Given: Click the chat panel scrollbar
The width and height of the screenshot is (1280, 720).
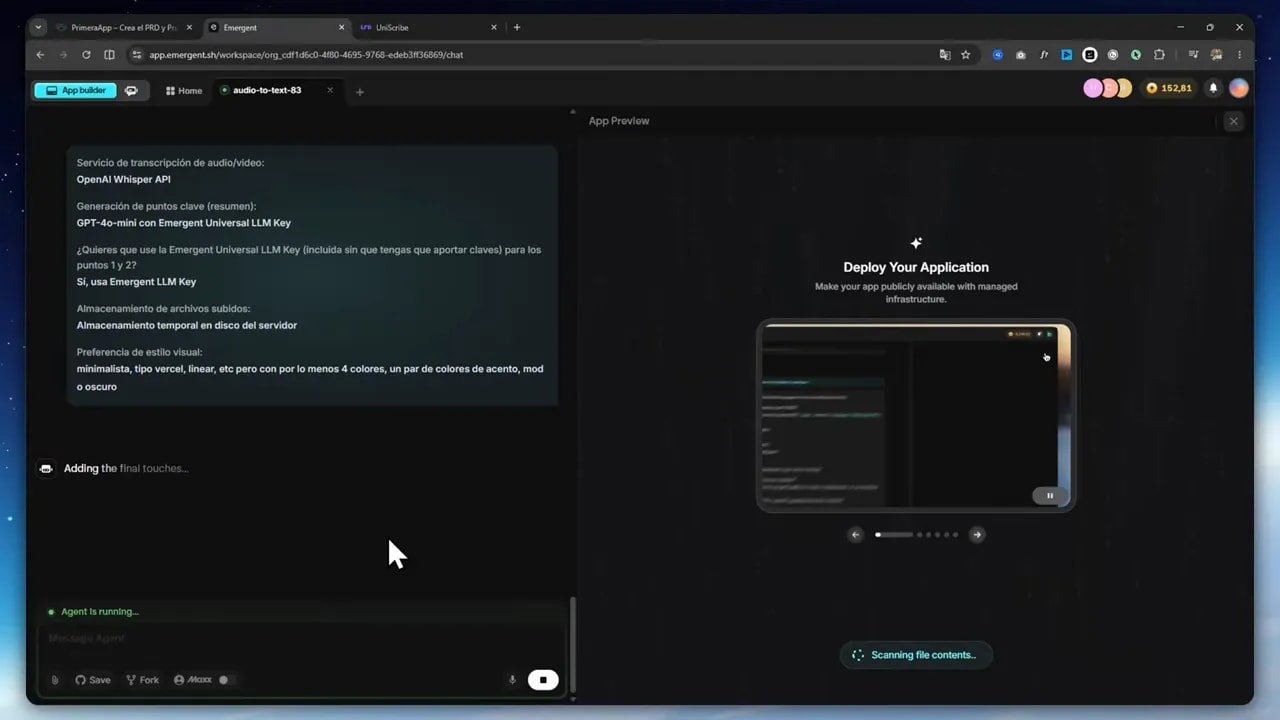Looking at the screenshot, I should point(573,647).
